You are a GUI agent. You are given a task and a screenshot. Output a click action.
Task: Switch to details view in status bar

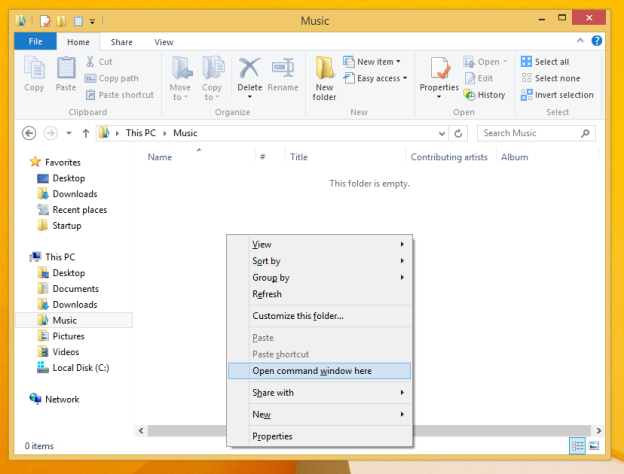point(577,446)
